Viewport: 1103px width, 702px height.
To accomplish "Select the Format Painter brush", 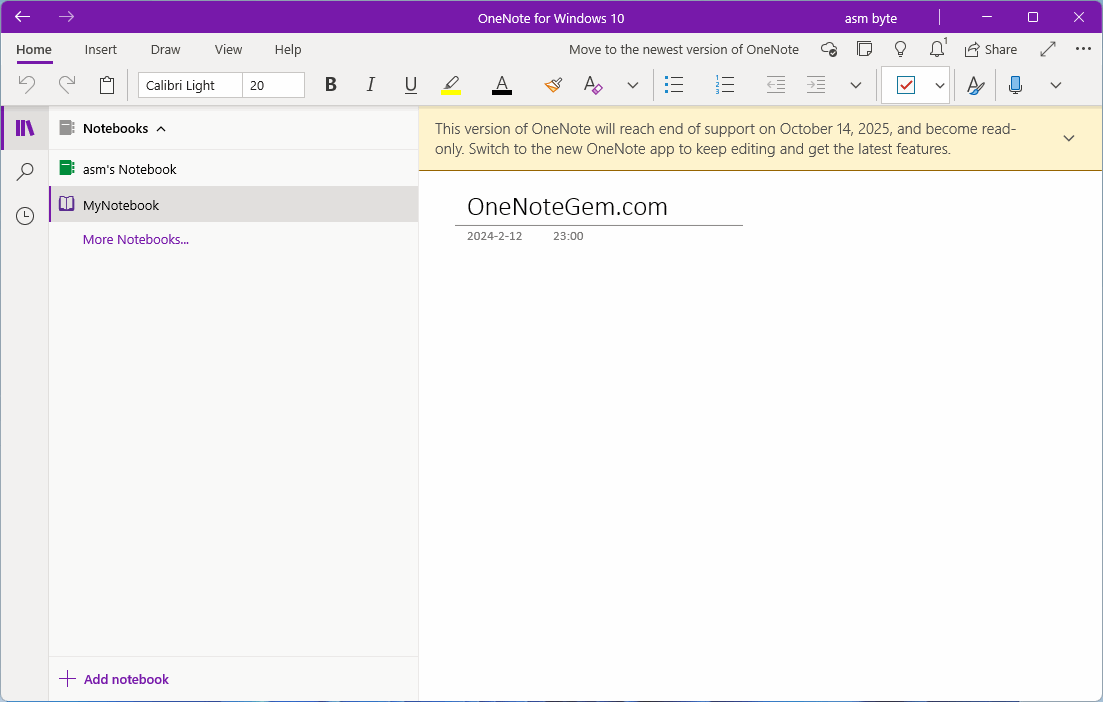I will click(x=554, y=85).
